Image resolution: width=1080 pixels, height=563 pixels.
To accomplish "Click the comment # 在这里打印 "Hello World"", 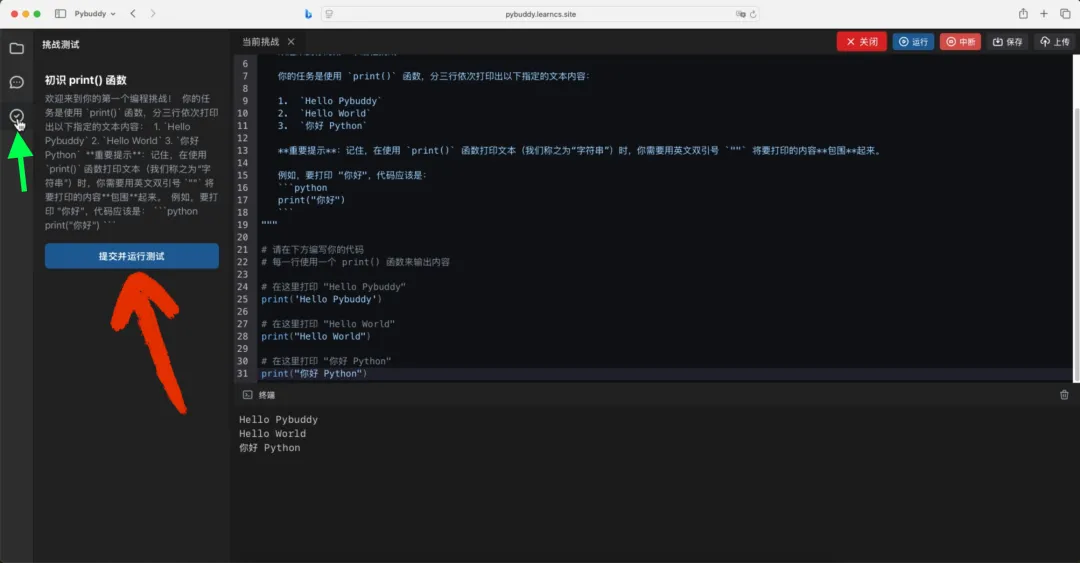I will (328, 324).
